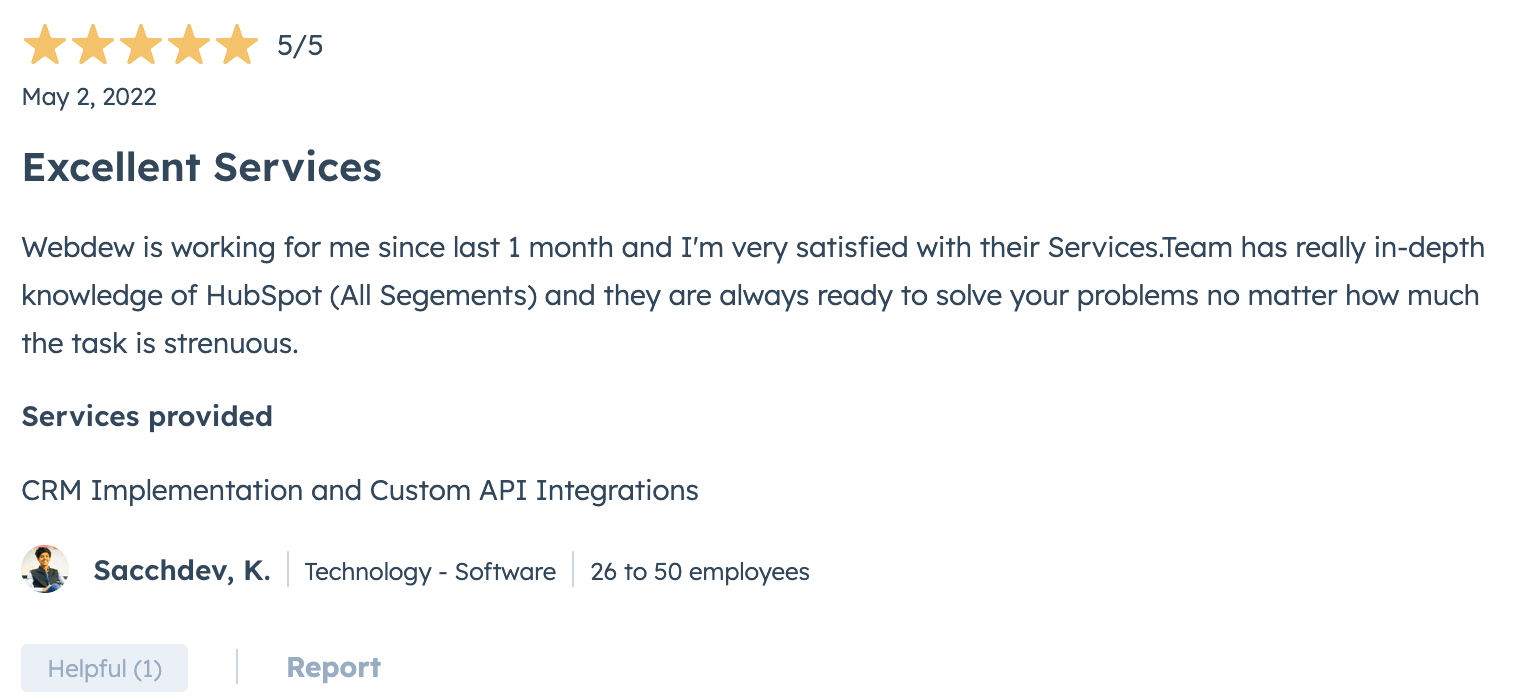Click CRM Implementation and Custom API Integrations text

point(360,491)
